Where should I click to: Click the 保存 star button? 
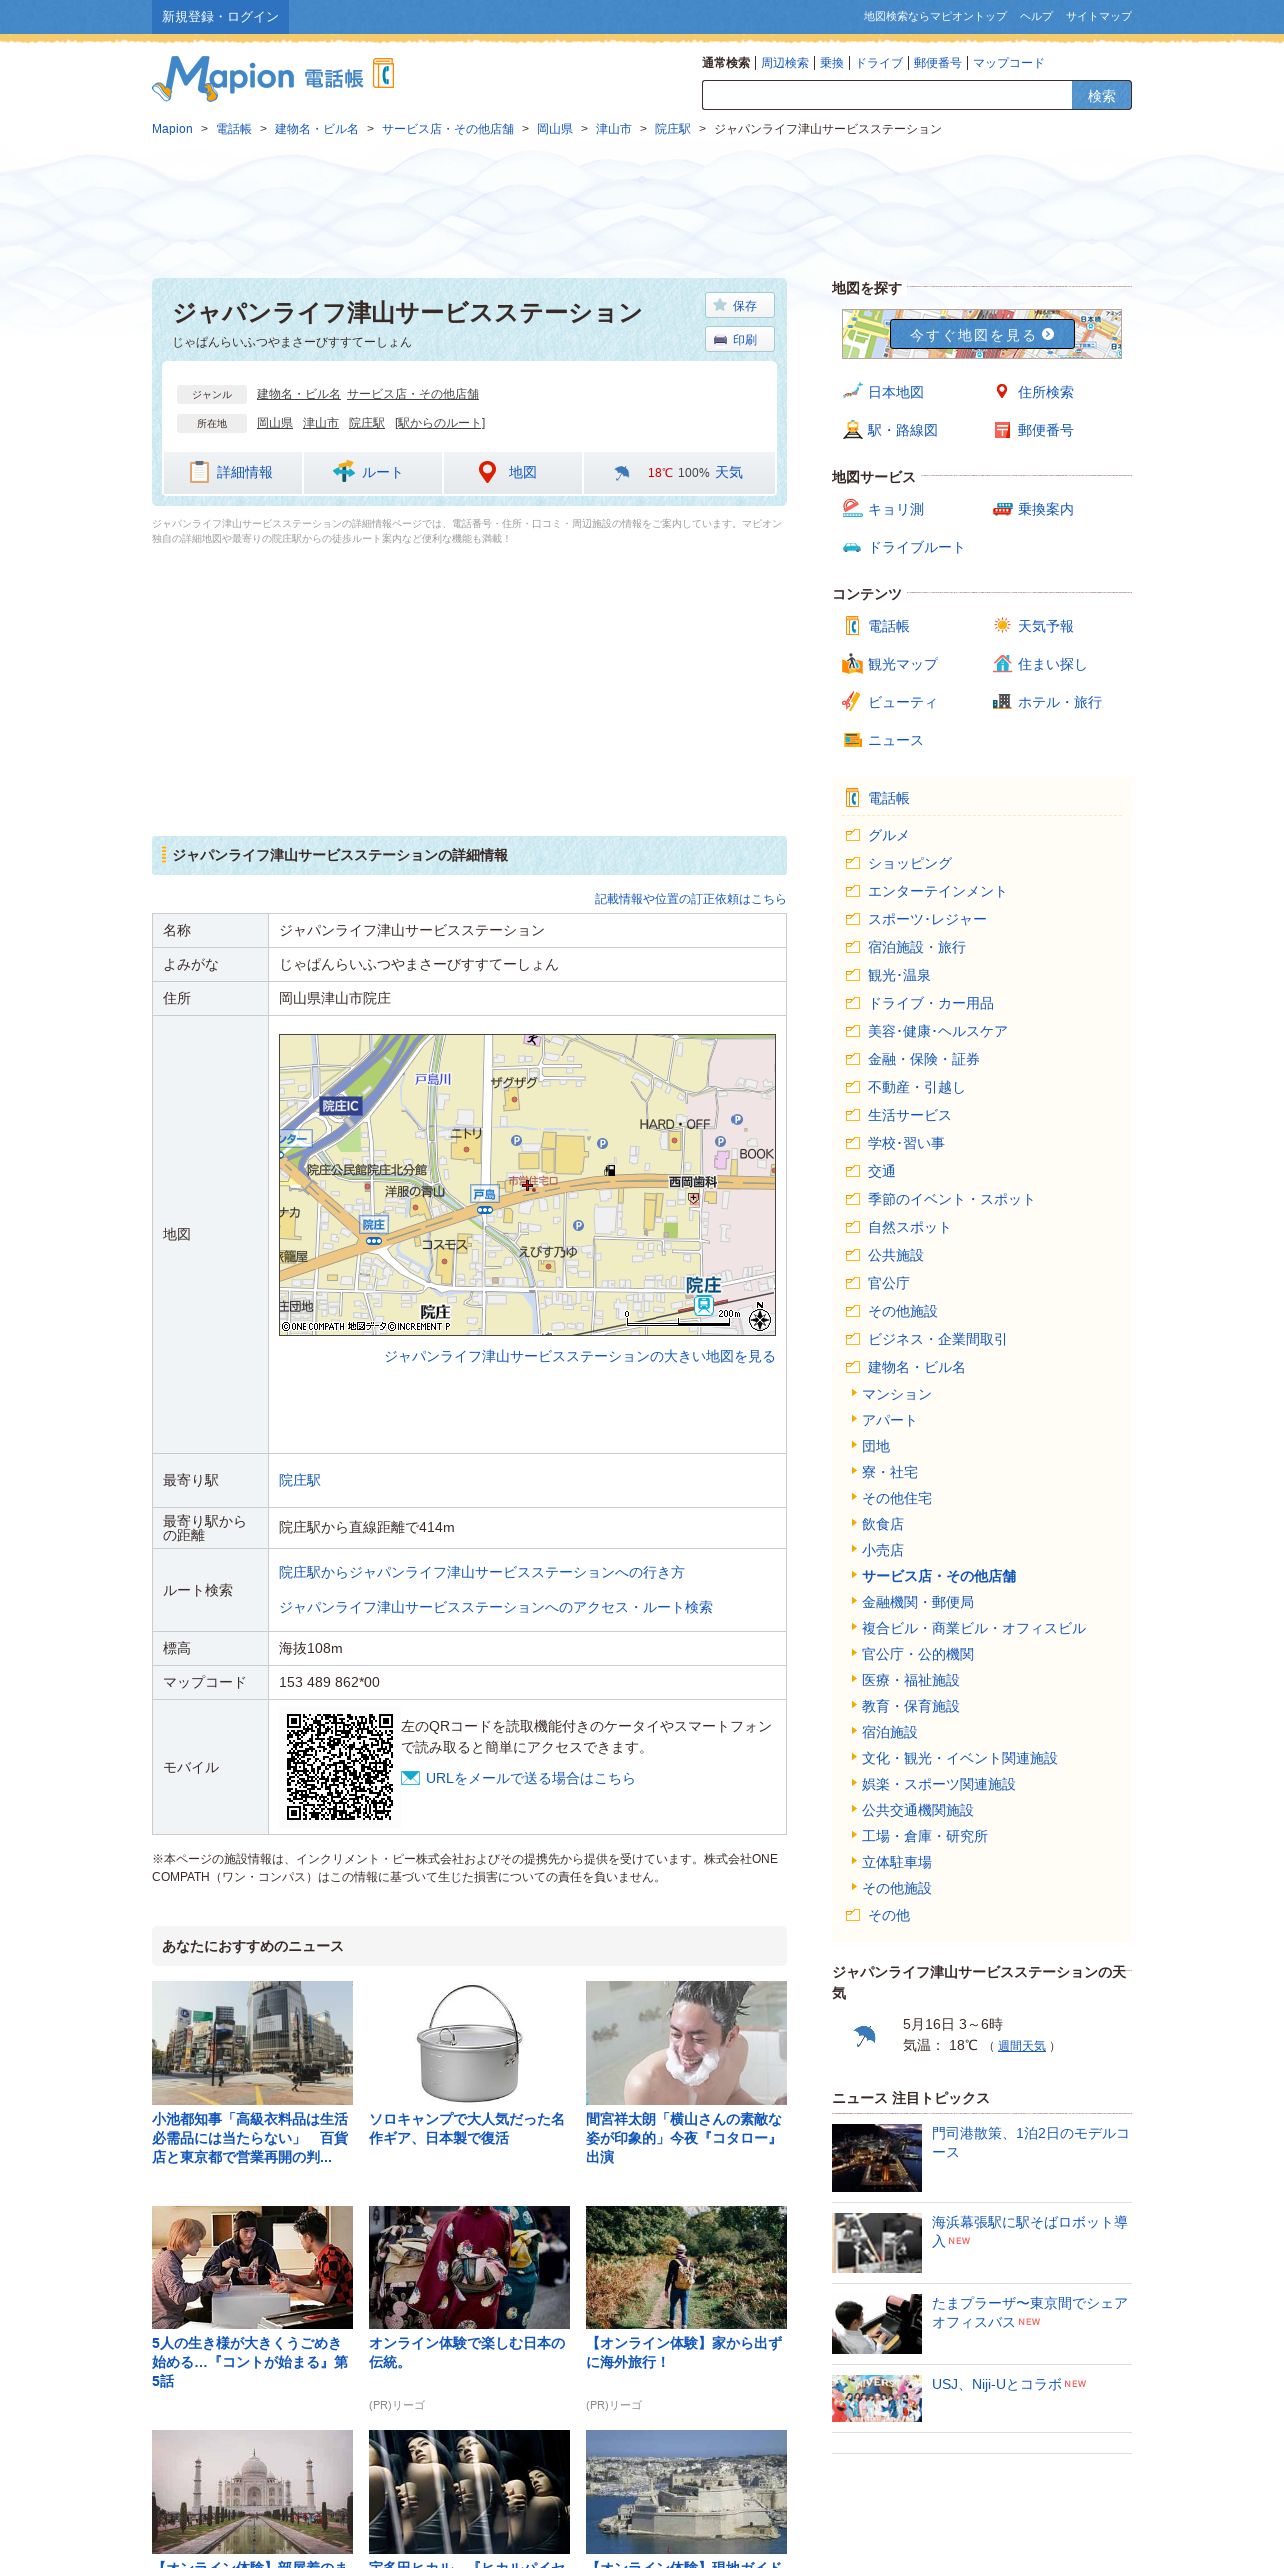pos(739,305)
